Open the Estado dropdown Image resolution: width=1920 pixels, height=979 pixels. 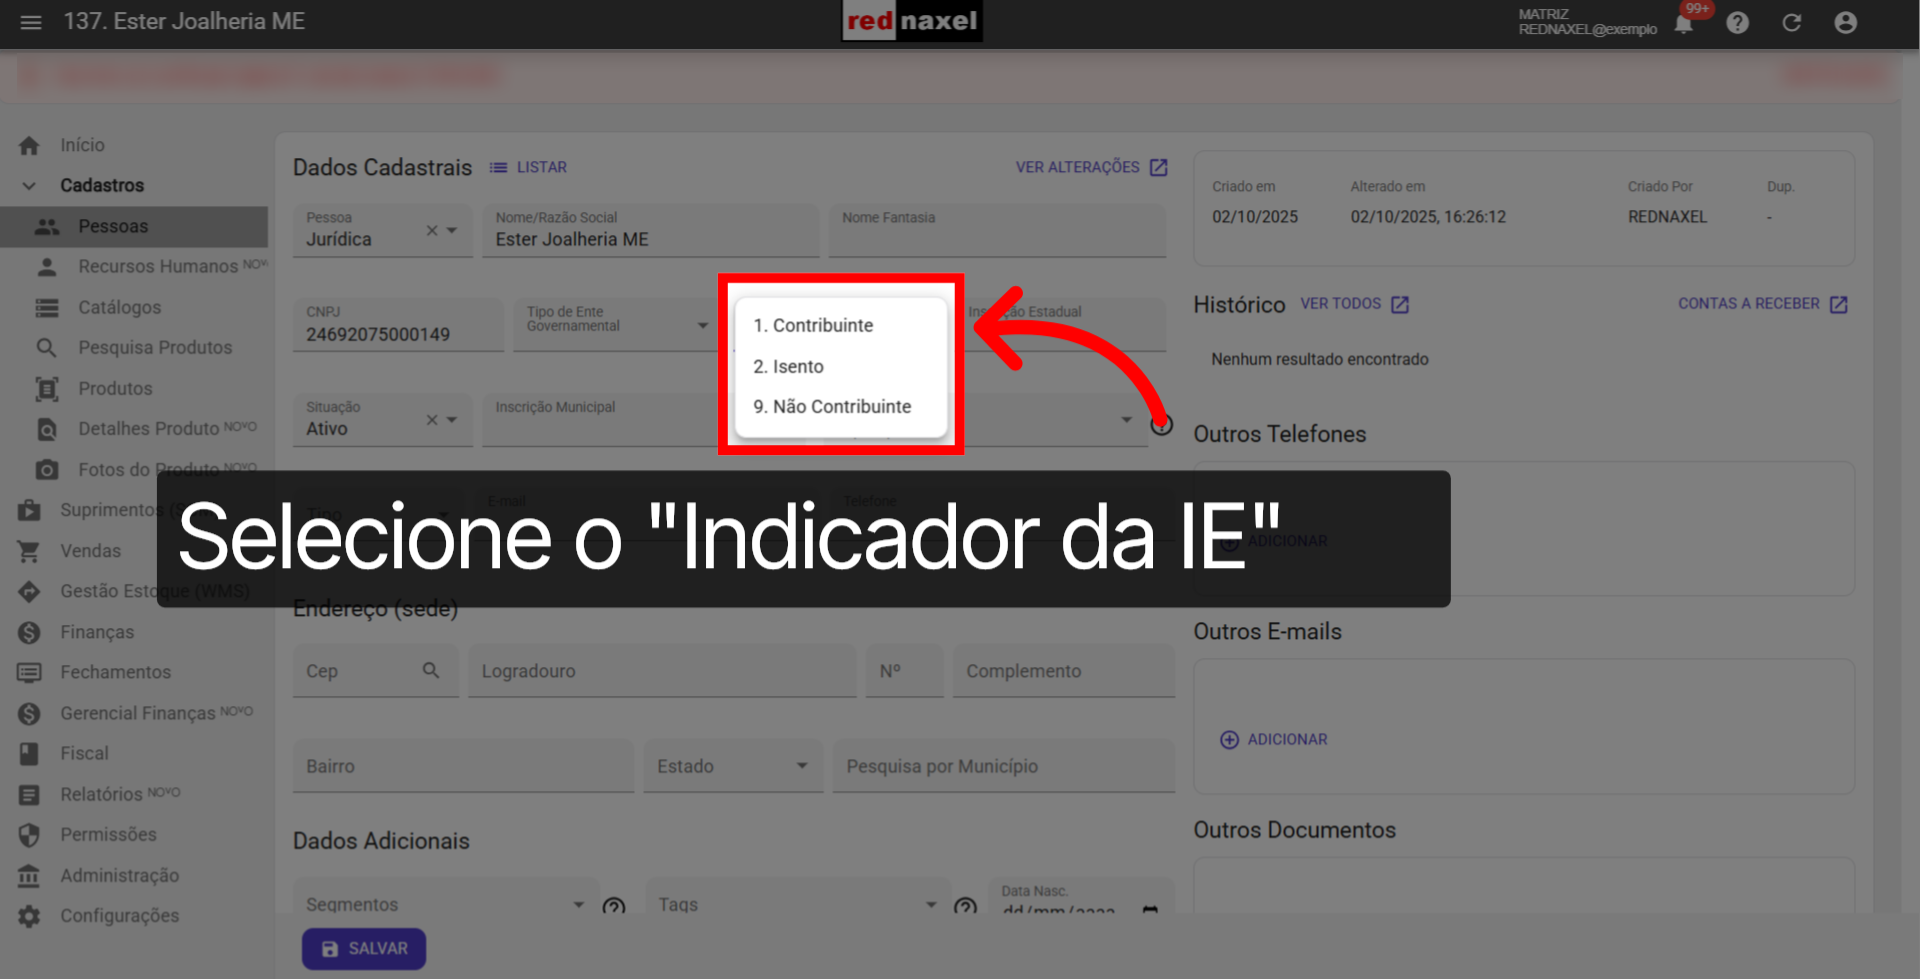(801, 765)
